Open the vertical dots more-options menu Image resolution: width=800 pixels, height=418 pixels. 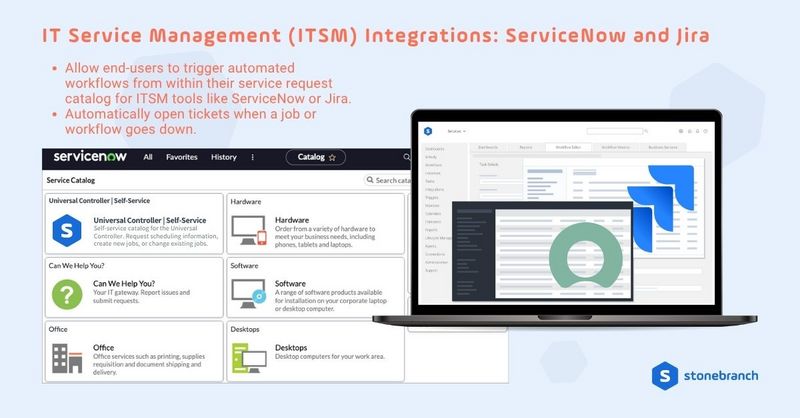(x=253, y=157)
